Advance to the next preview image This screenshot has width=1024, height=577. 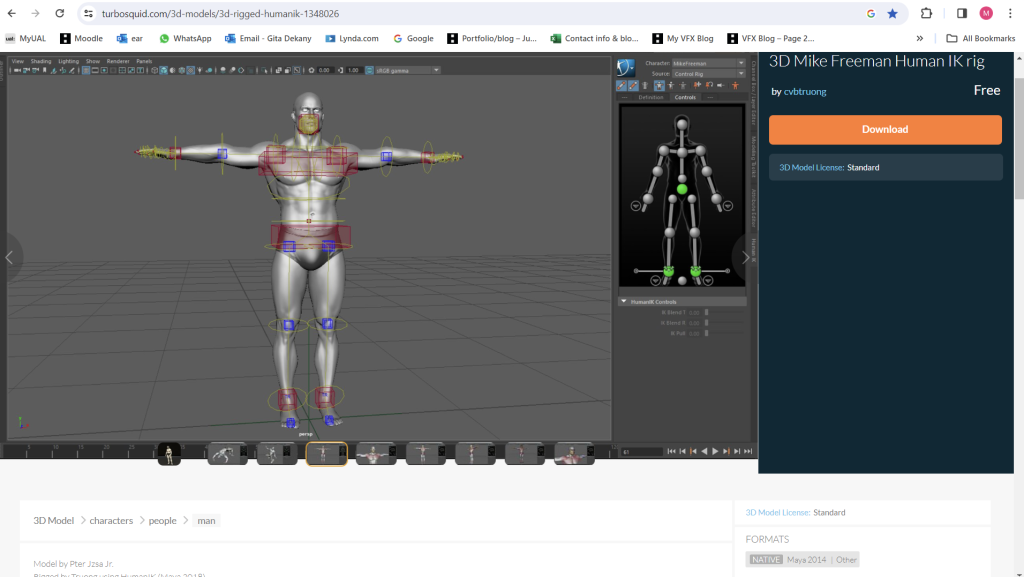click(745, 257)
